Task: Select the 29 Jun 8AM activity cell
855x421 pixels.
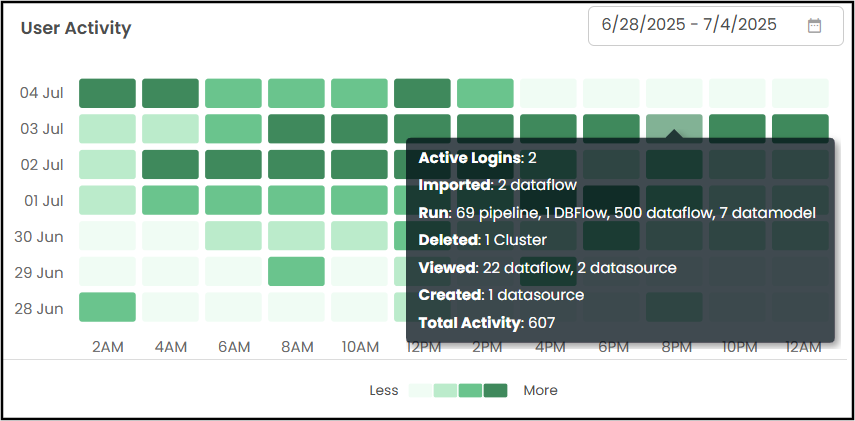Action: [x=296, y=271]
